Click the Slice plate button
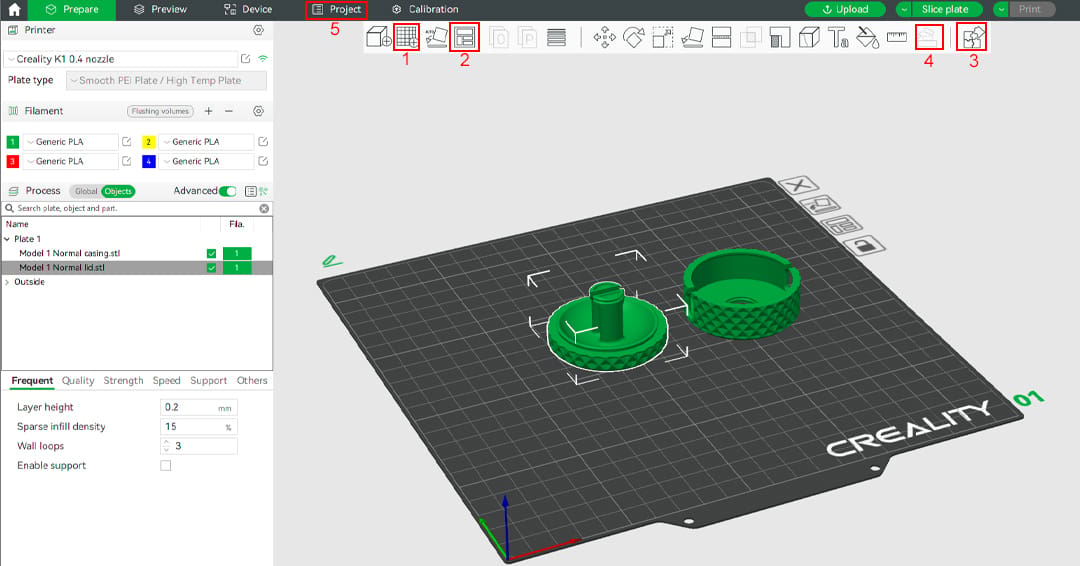The width and height of the screenshot is (1080, 566). click(x=945, y=10)
